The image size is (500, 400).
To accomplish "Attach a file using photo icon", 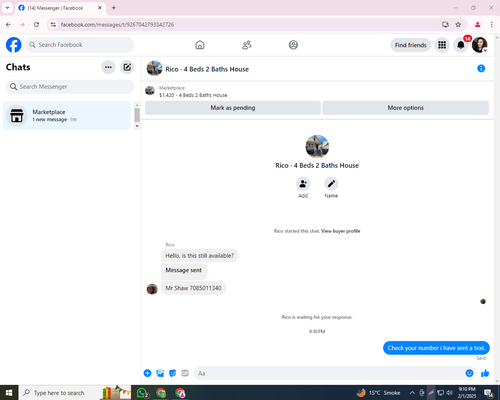I will 160,373.
